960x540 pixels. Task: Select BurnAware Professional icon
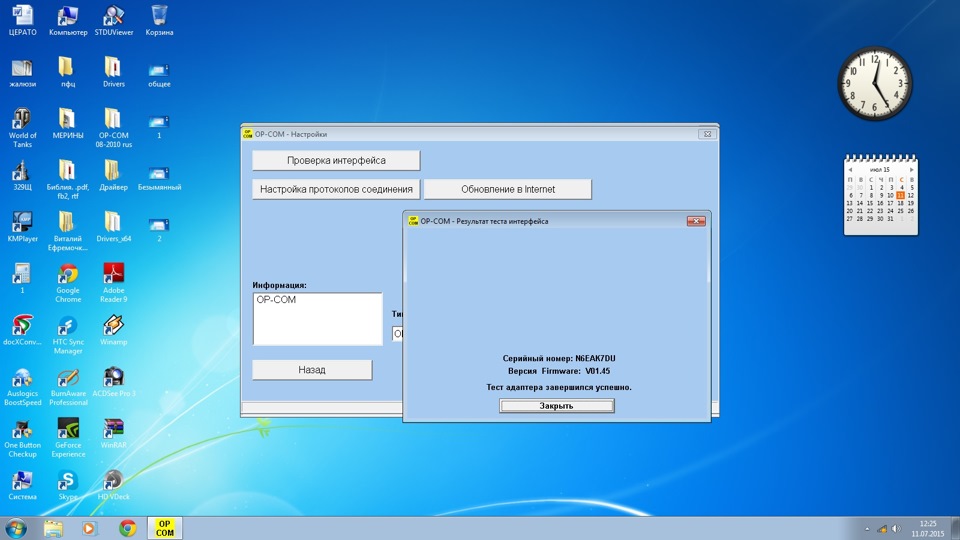pos(68,386)
